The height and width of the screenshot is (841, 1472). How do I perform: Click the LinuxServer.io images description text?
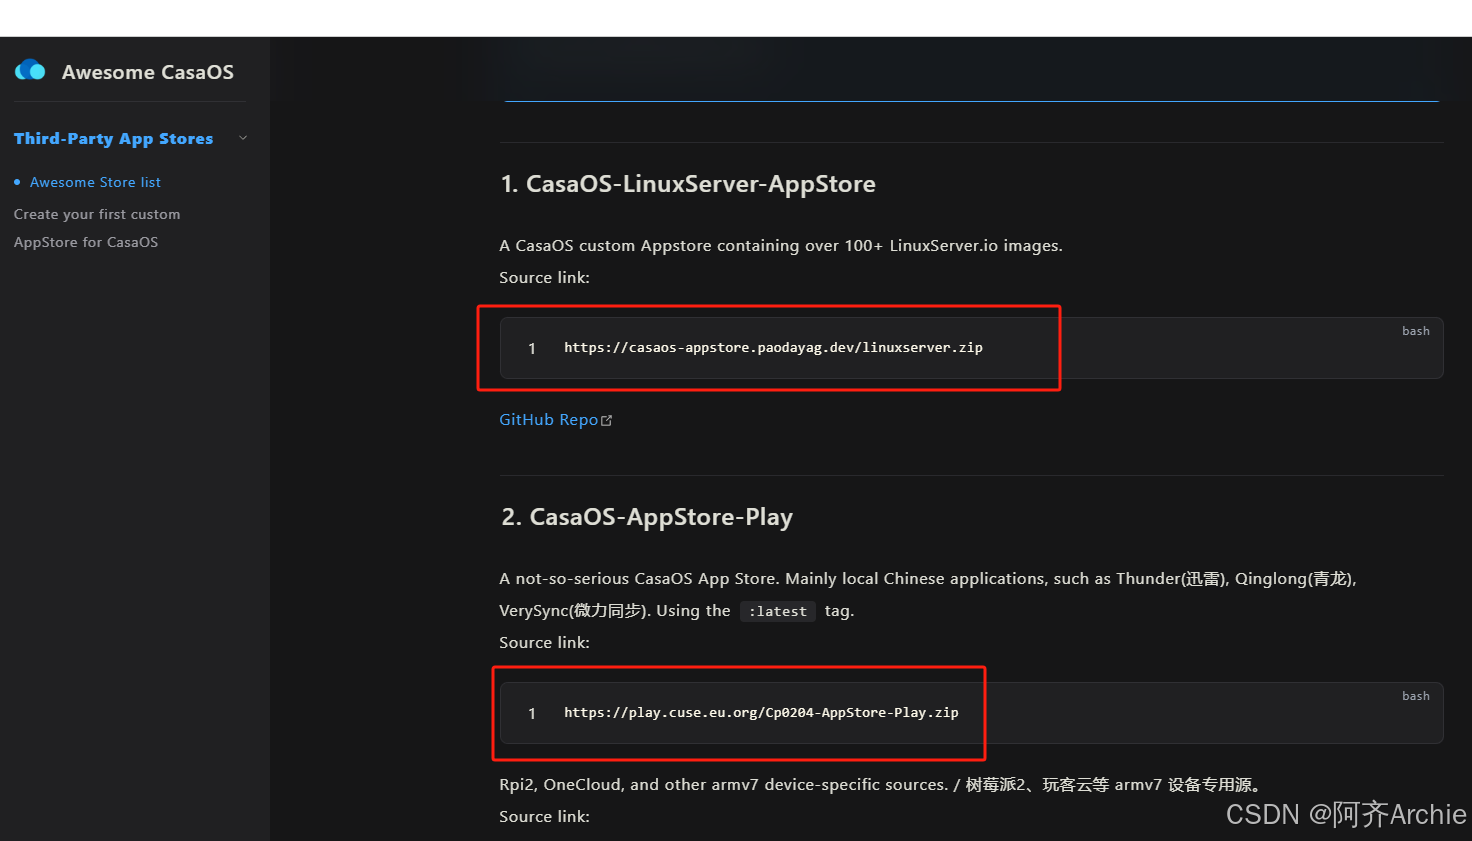point(781,246)
